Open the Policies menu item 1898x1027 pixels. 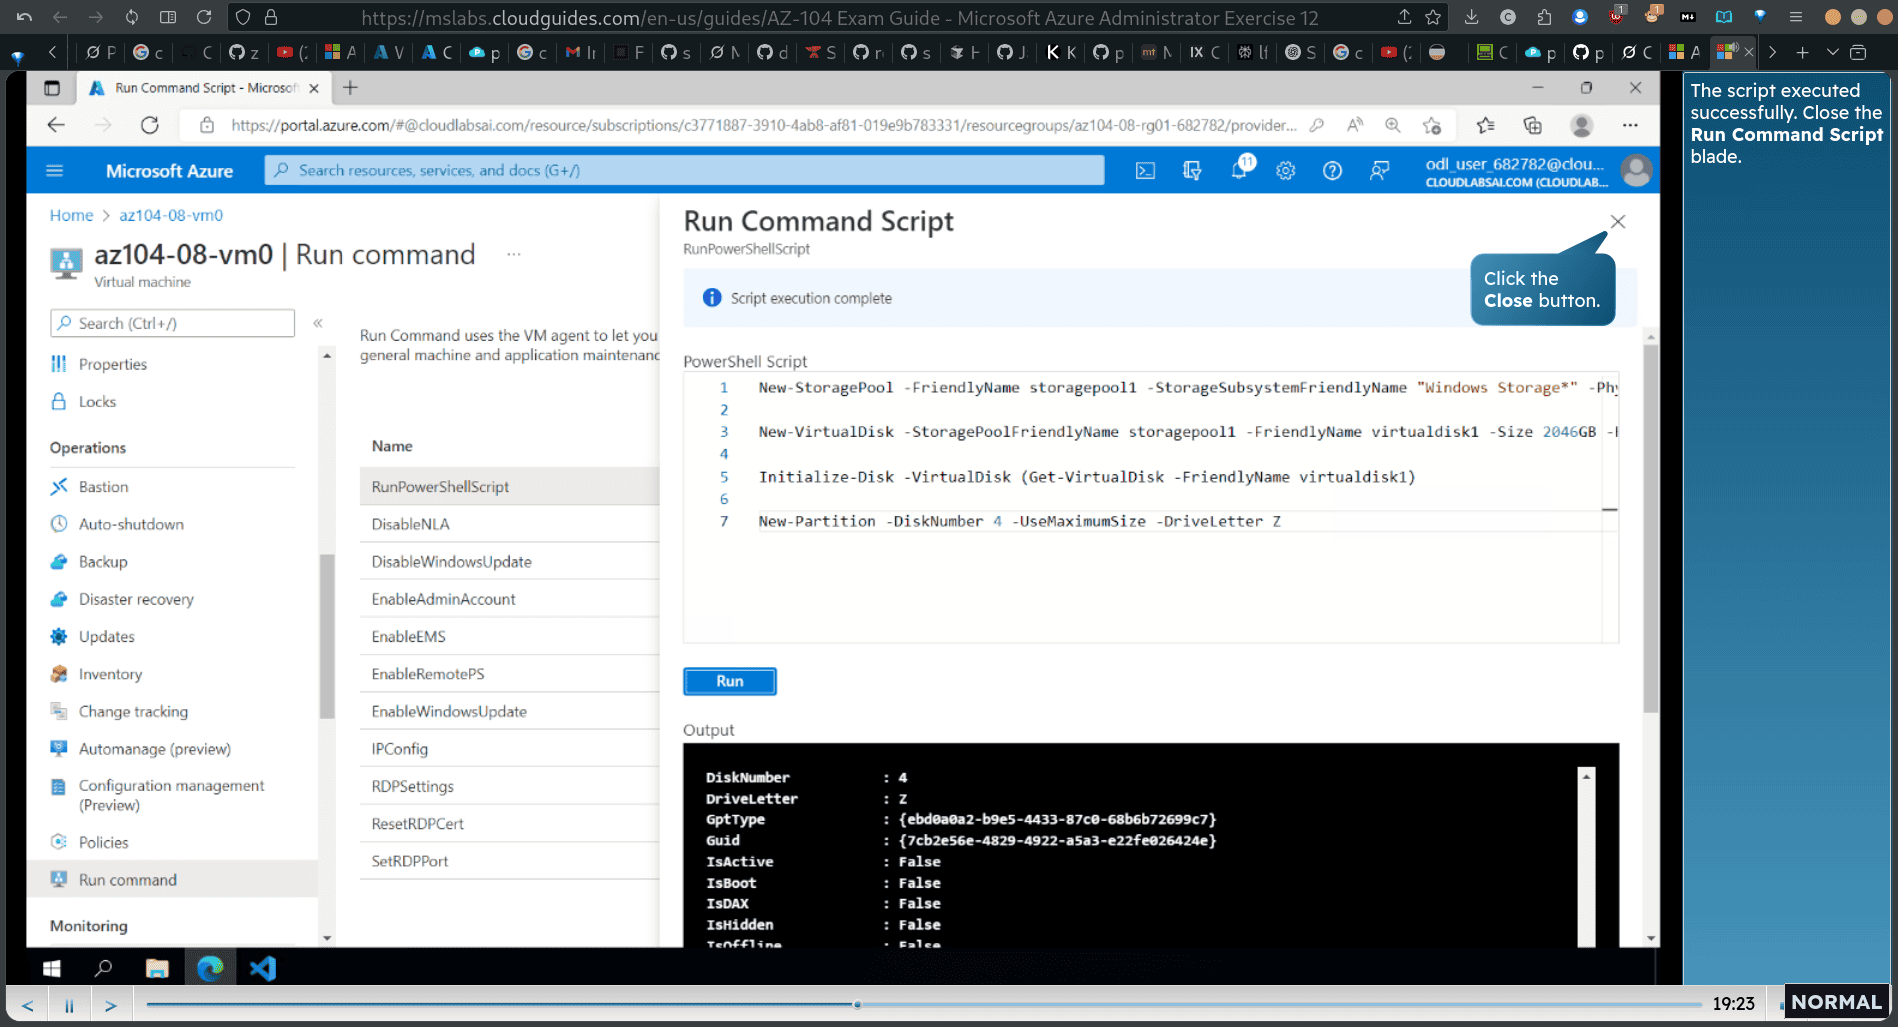coord(103,842)
